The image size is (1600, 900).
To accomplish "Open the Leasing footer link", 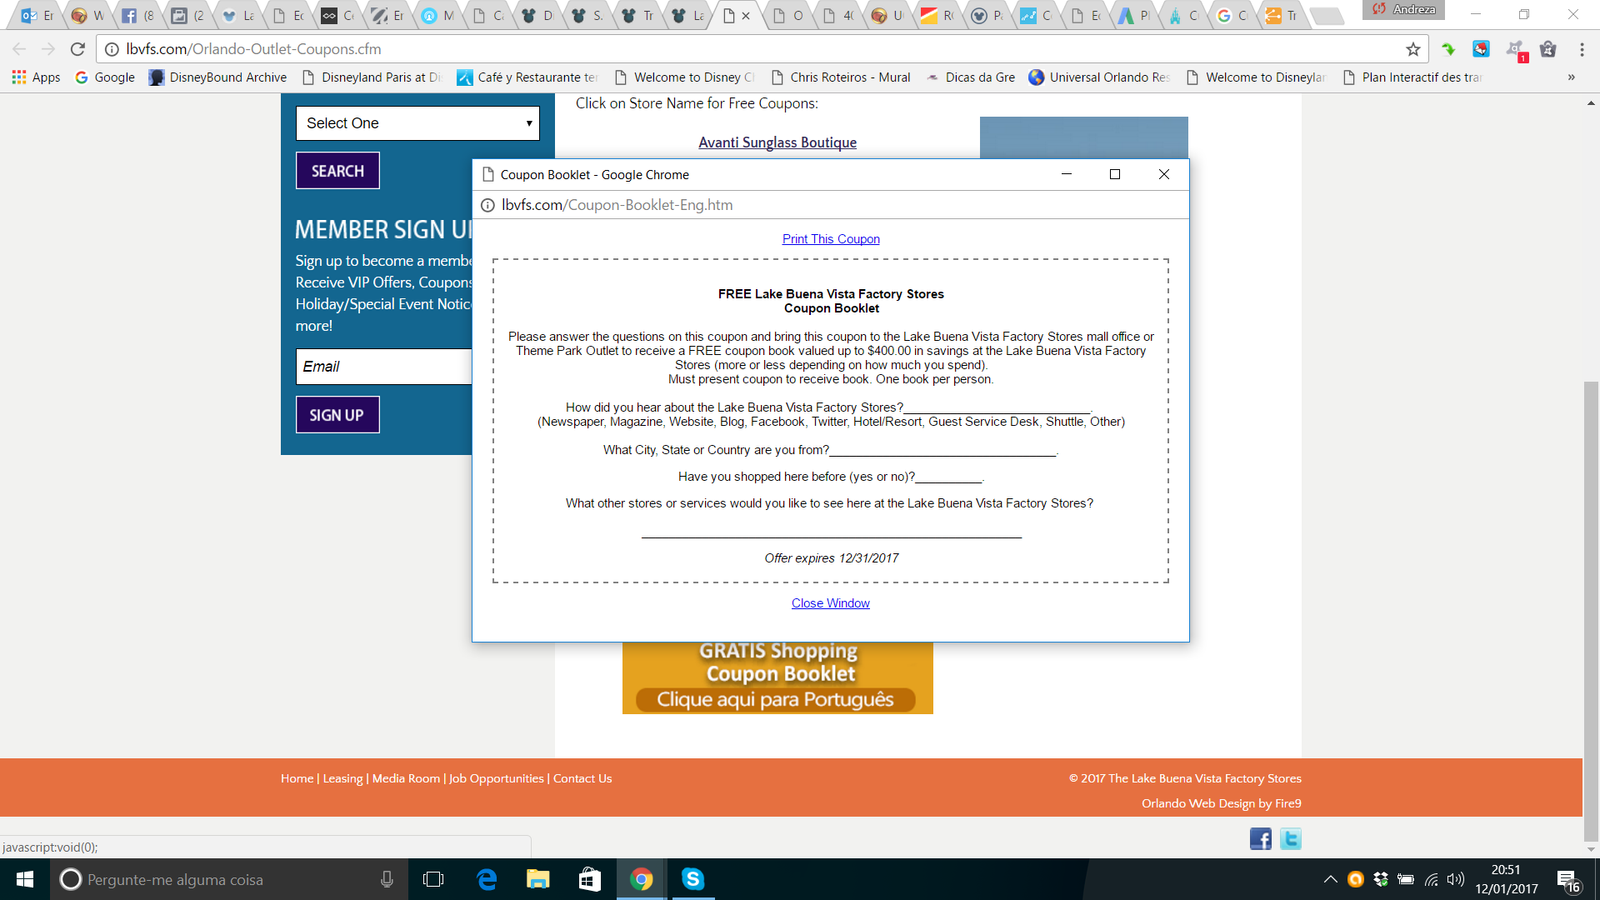I will click(x=343, y=778).
